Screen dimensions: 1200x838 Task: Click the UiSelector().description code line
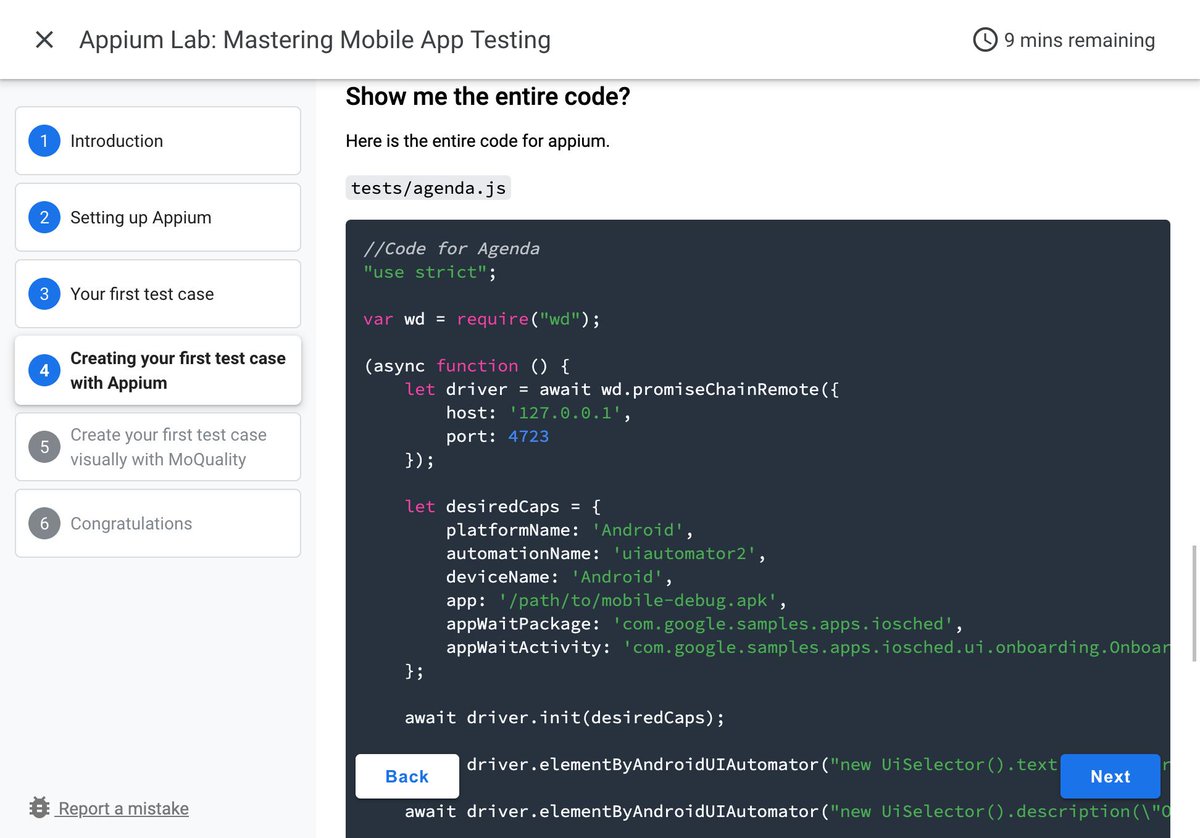[x=786, y=811]
